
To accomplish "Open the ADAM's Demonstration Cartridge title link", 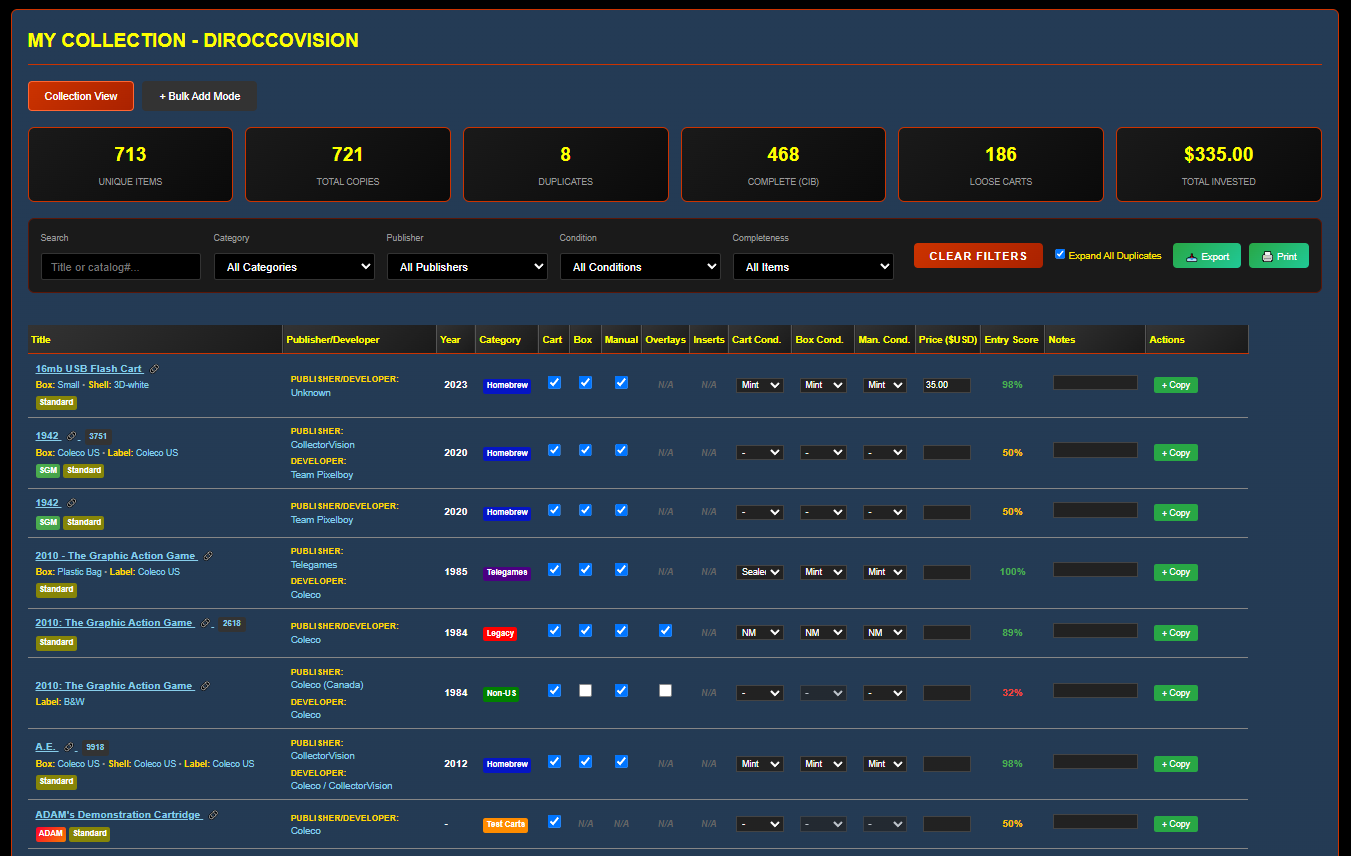I will [118, 815].
